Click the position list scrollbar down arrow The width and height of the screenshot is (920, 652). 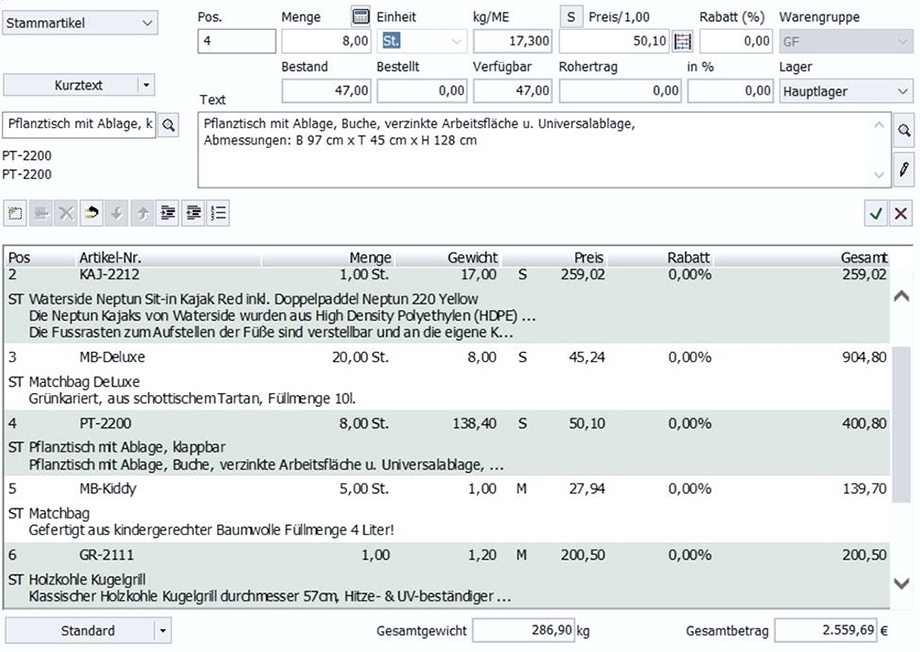[902, 584]
